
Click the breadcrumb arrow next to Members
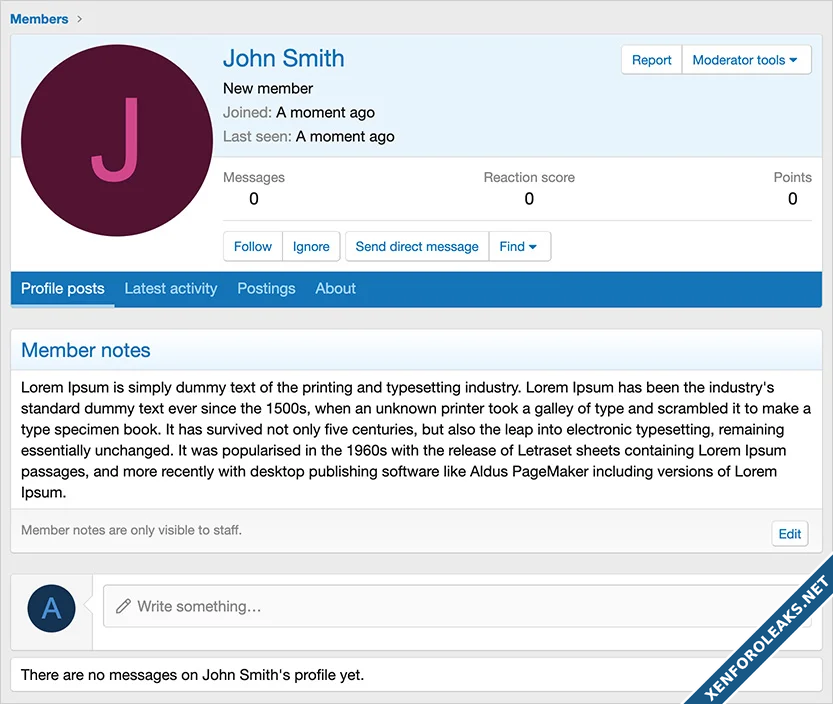tap(80, 19)
